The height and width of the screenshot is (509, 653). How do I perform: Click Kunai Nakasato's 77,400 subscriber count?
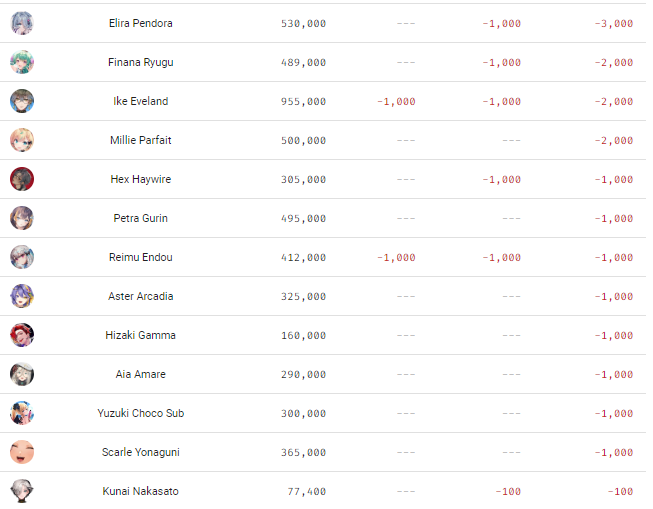[x=306, y=491]
